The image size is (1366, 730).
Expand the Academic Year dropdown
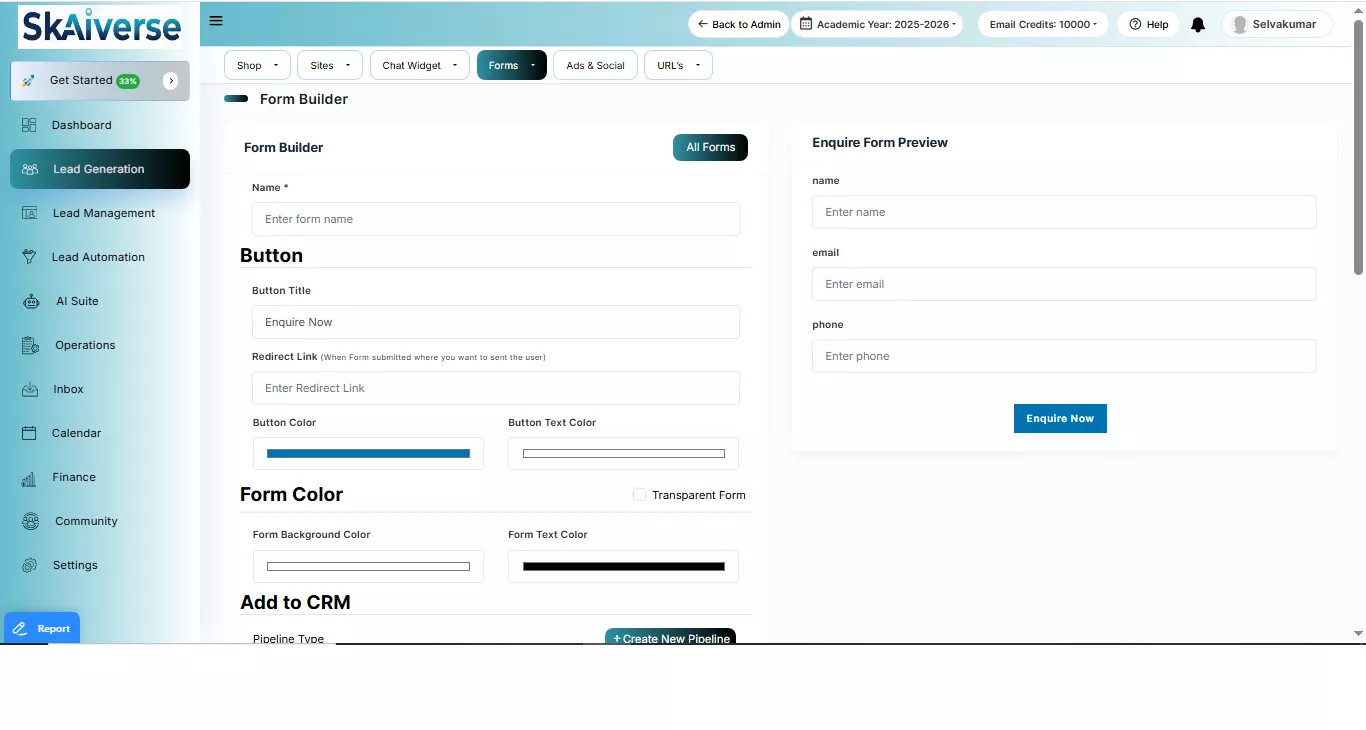point(877,24)
